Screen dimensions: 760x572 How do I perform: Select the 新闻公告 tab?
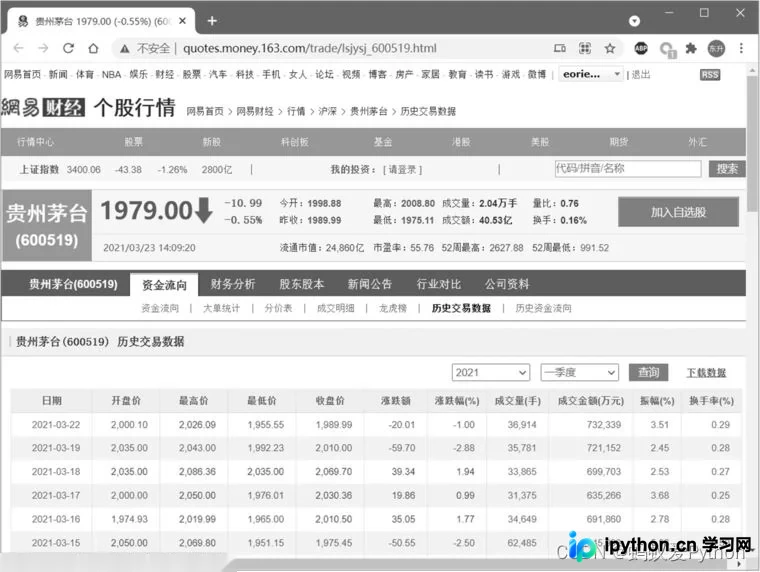tap(370, 284)
